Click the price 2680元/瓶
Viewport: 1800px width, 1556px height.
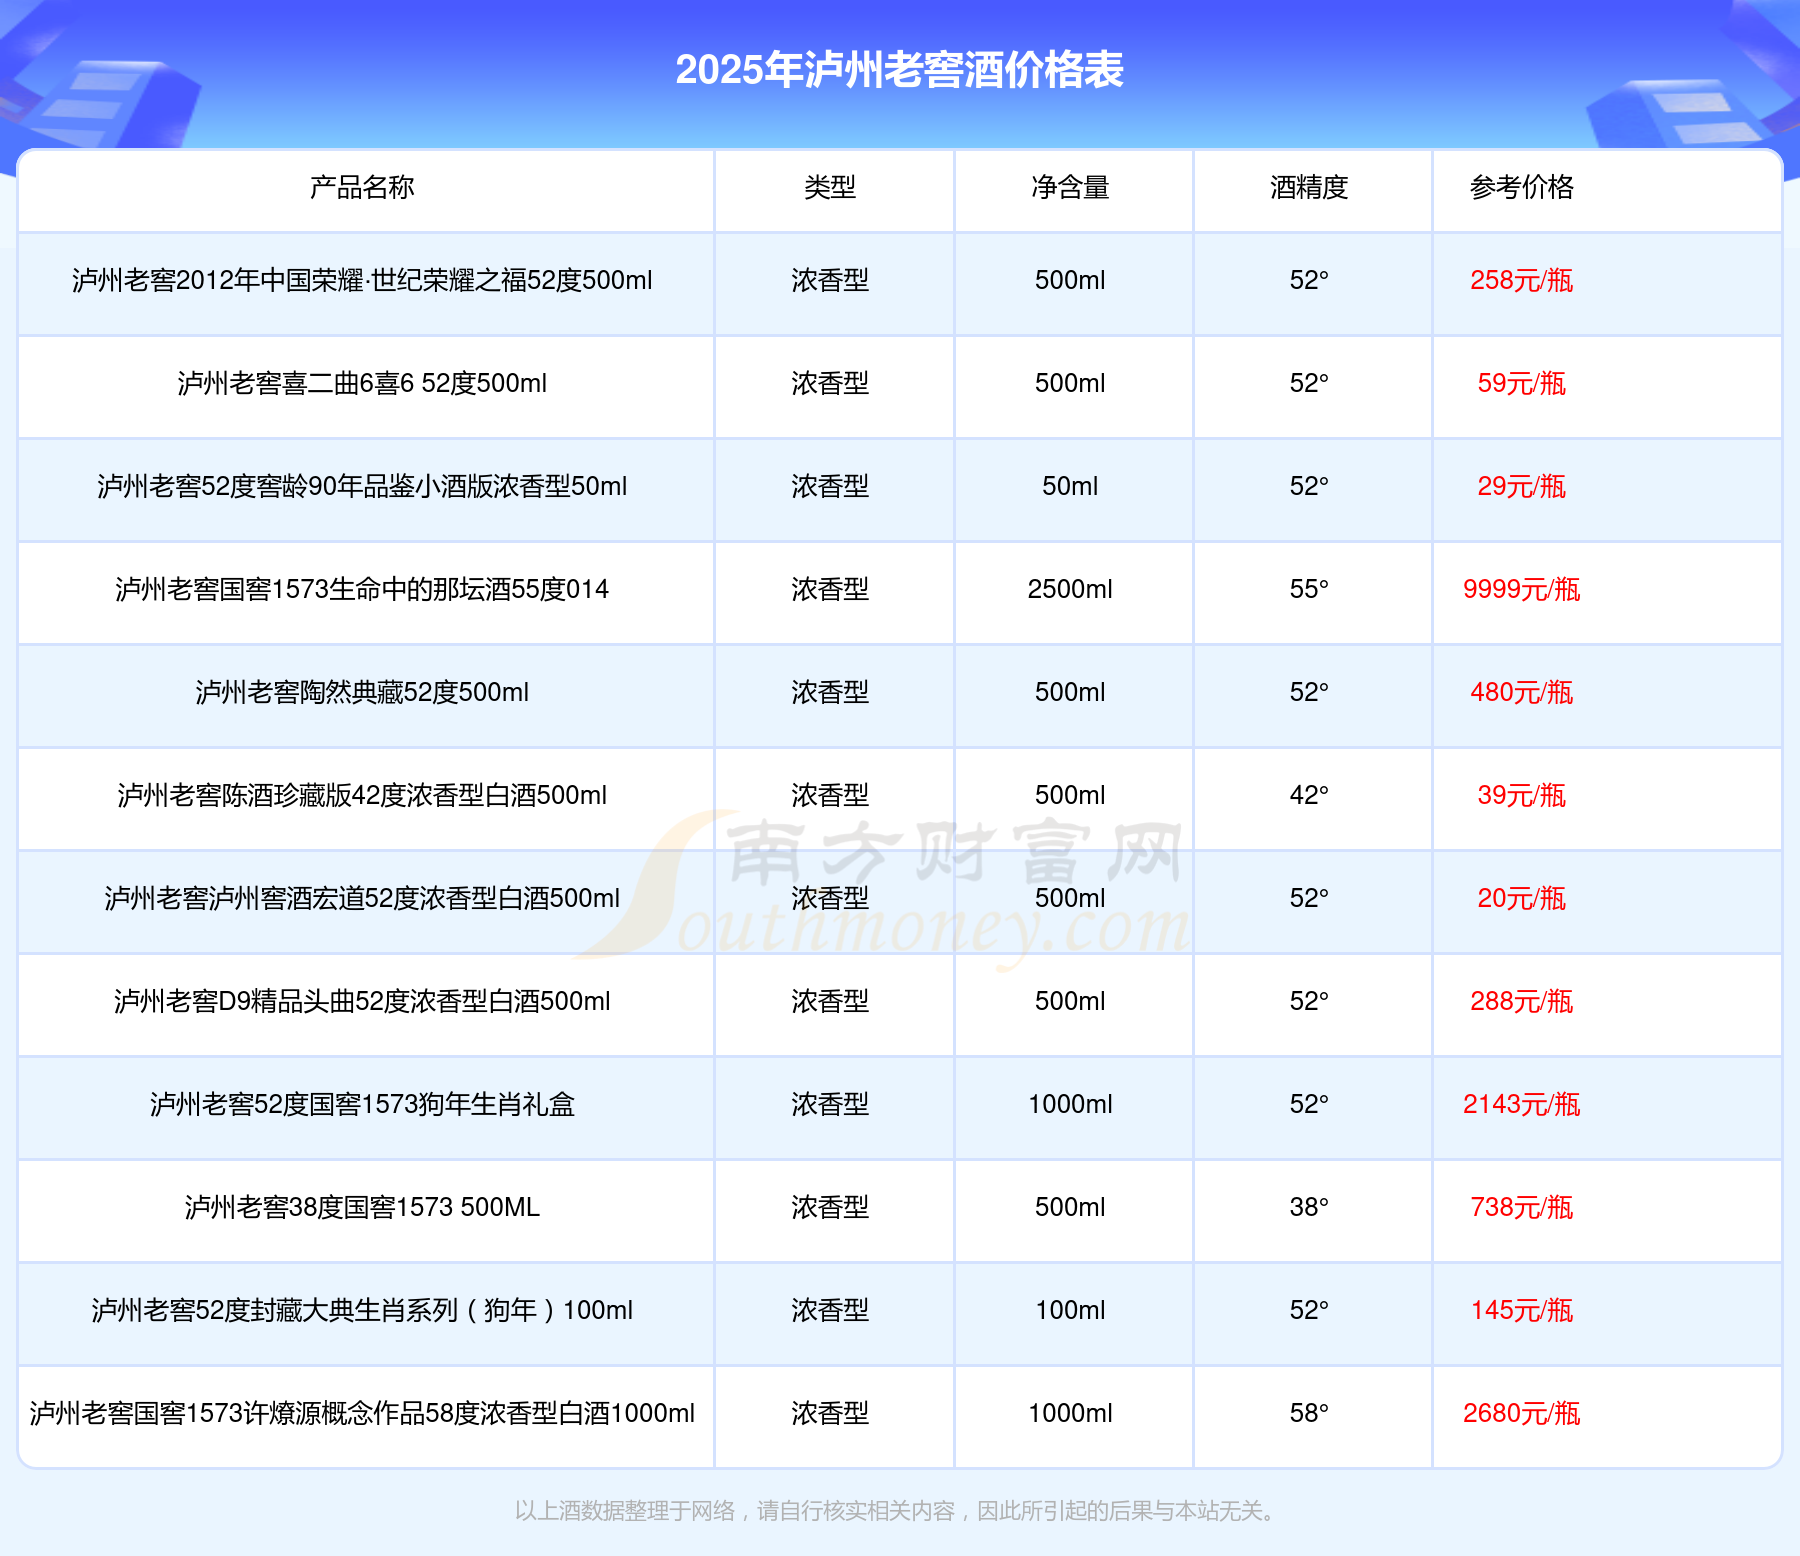click(1522, 1413)
